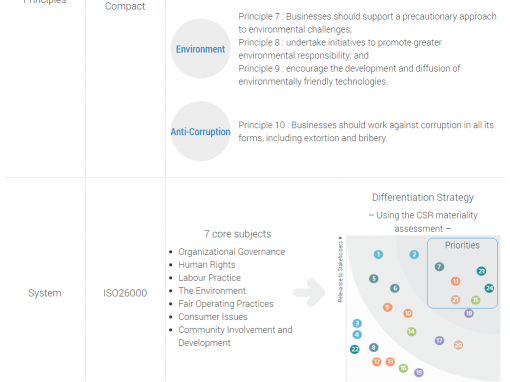
Task: Click teal dot 22 on chart
Action: (x=355, y=349)
